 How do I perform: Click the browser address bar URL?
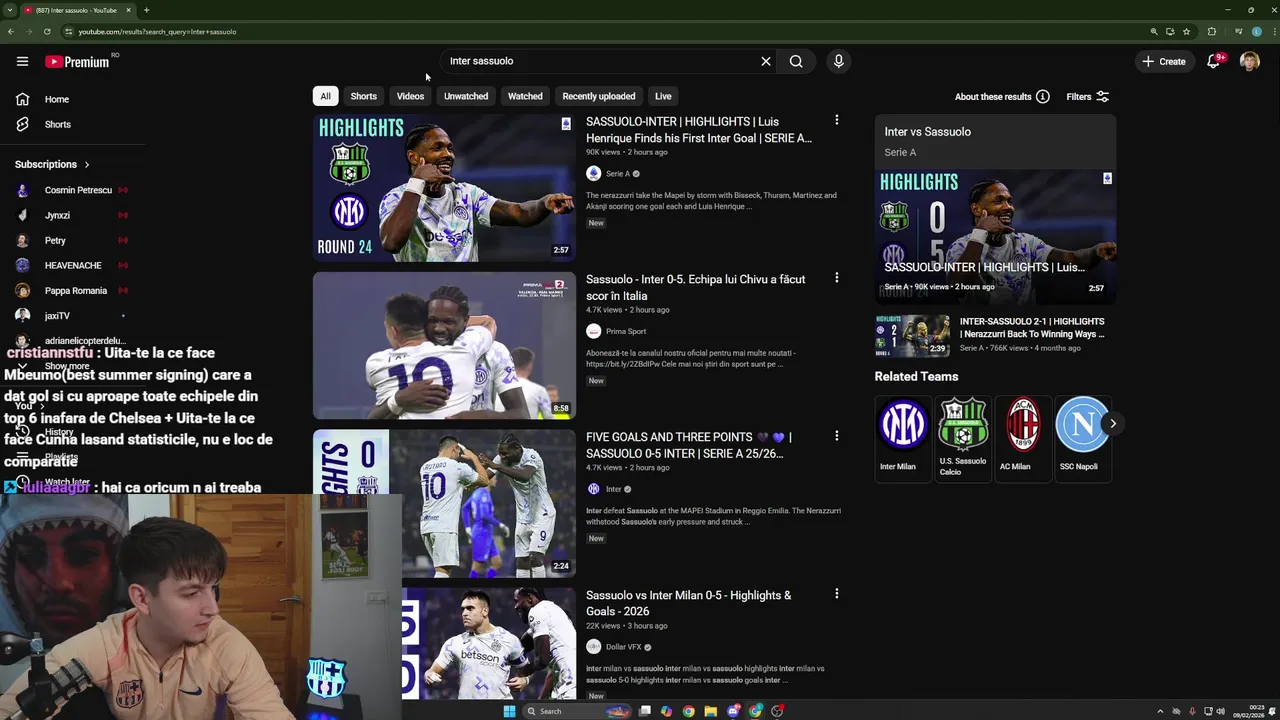[x=157, y=32]
